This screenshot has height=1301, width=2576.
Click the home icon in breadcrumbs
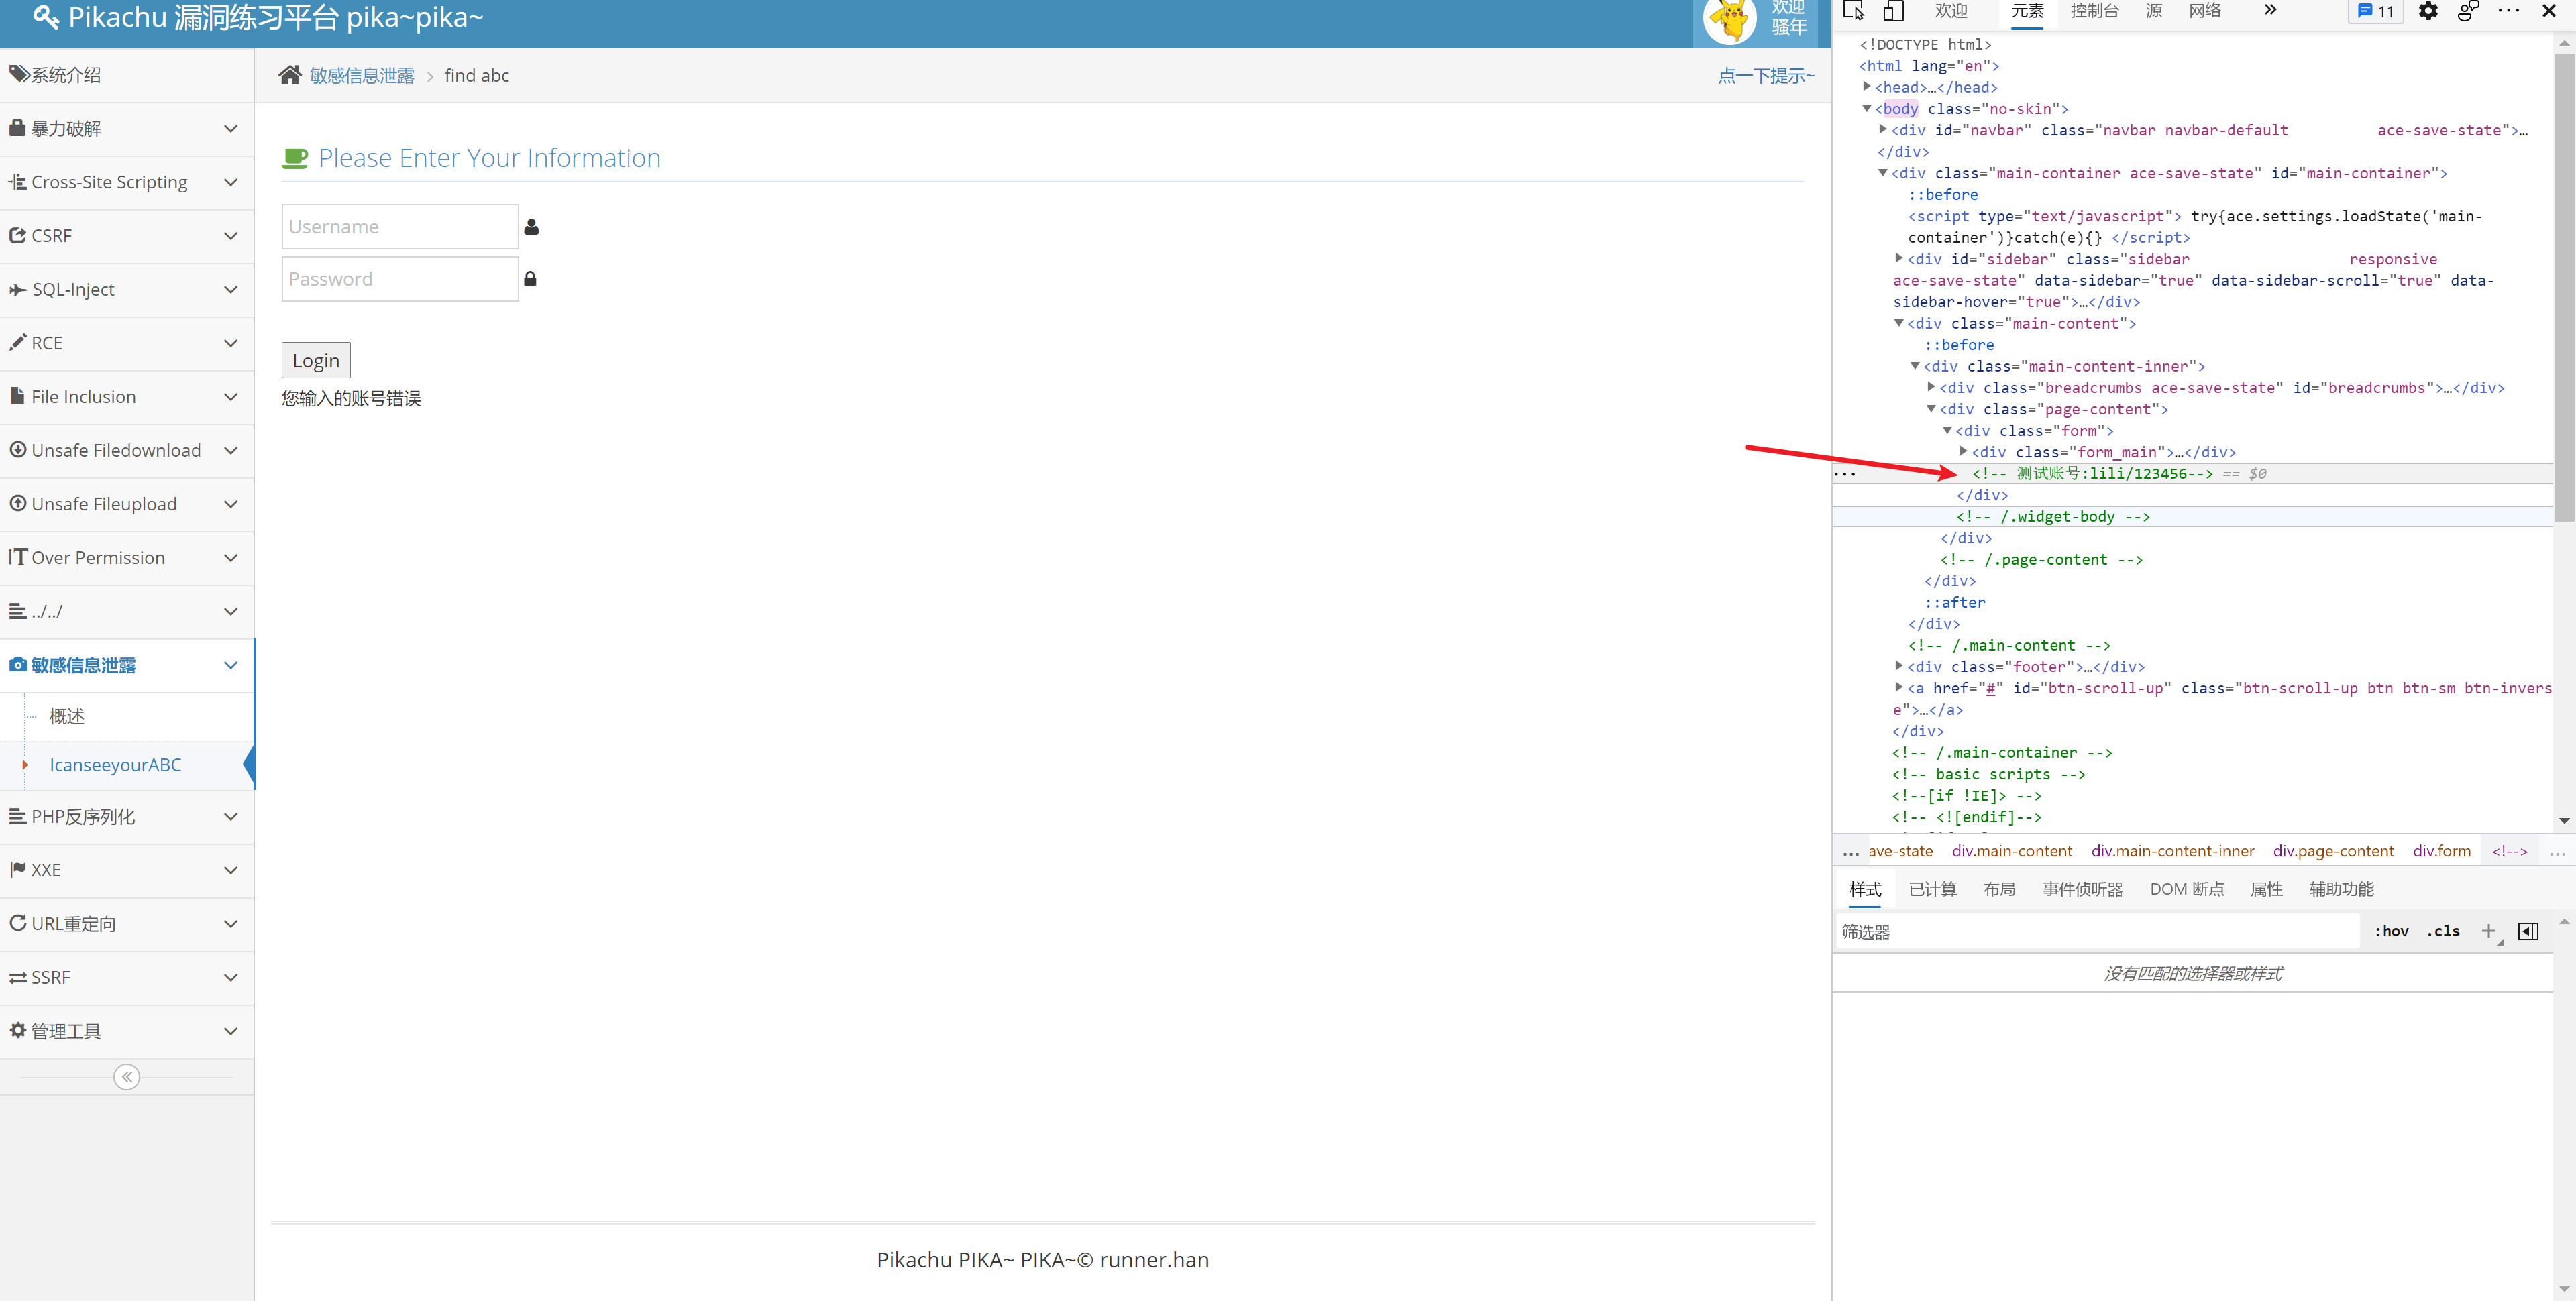tap(290, 75)
